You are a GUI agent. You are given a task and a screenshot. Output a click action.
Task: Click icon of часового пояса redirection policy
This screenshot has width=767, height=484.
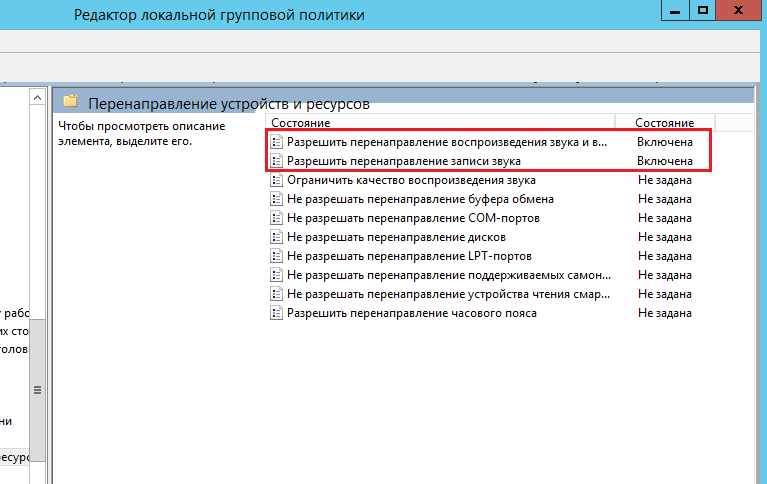tap(276, 313)
